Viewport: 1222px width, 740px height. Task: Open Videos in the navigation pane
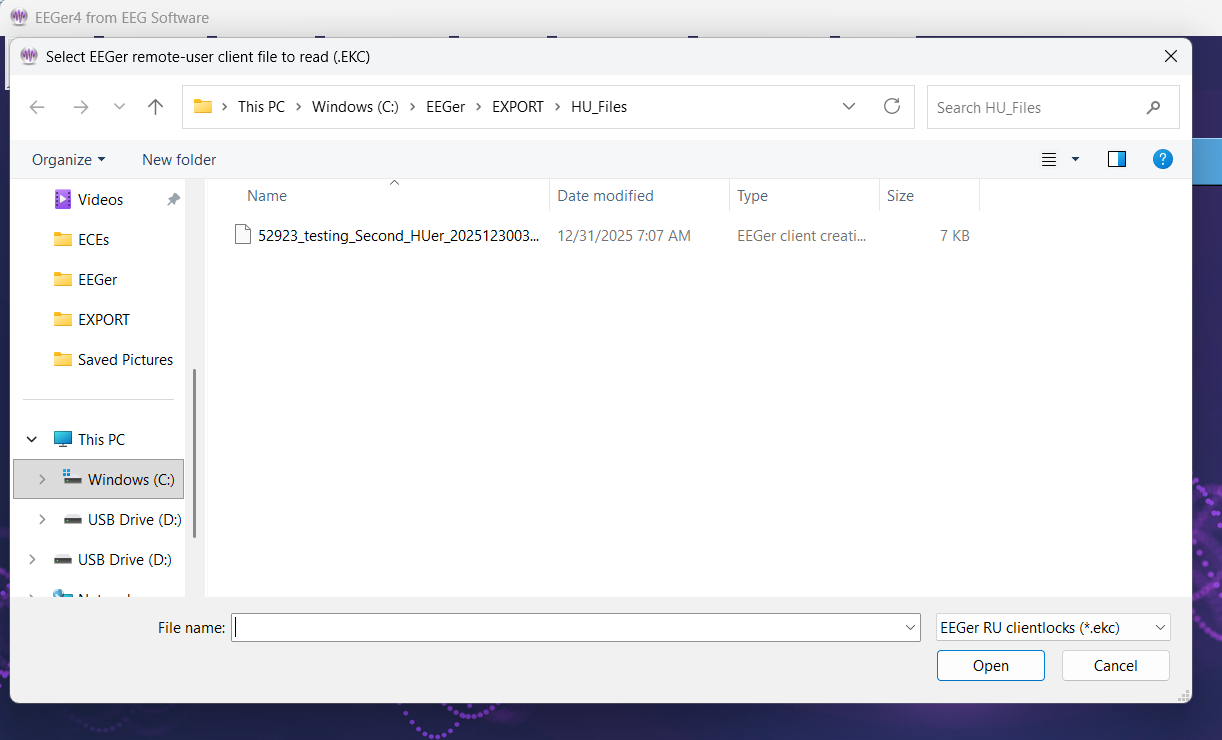tap(100, 199)
